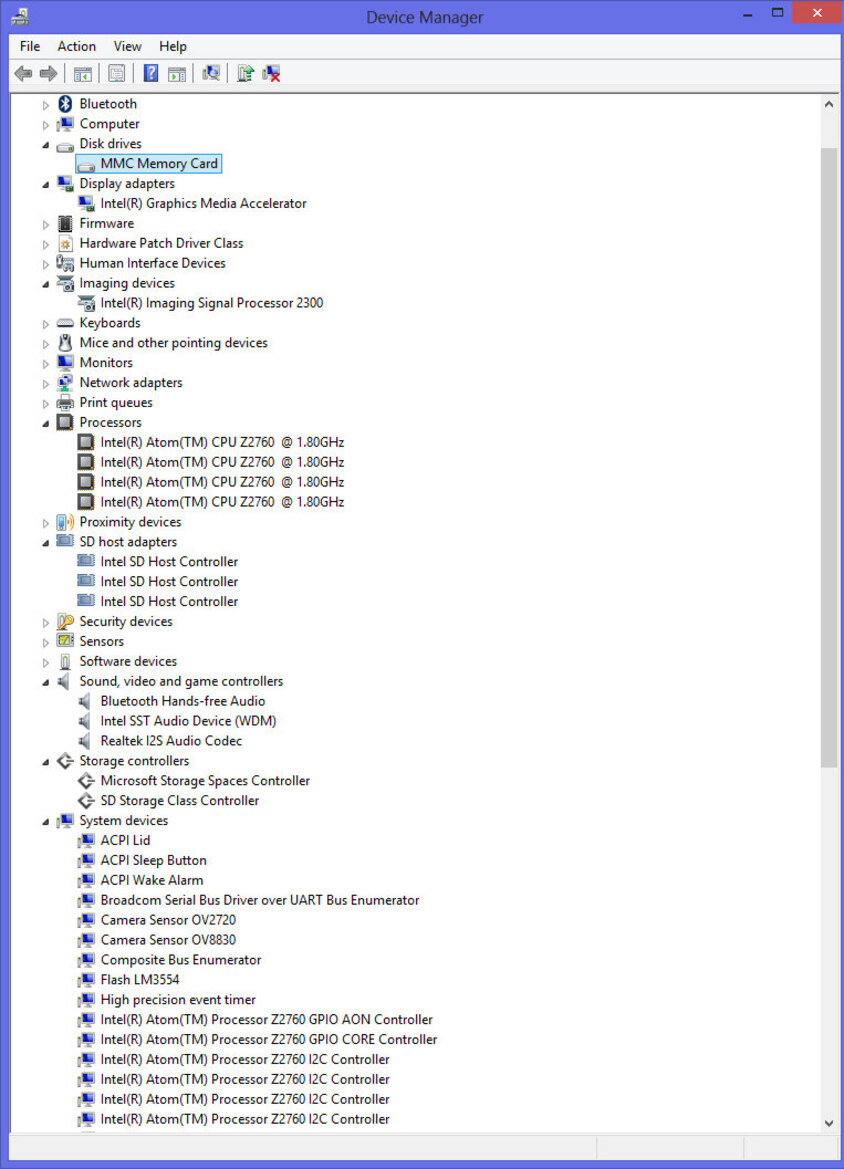Click the Uninstall device icon with red X
Image resolution: width=844 pixels, height=1169 pixels.
(271, 73)
